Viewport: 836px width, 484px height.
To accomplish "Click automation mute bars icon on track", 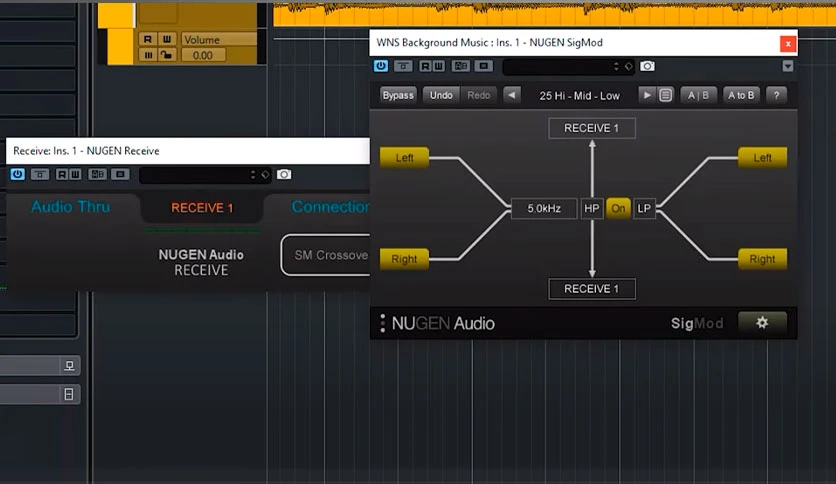I will [x=148, y=55].
